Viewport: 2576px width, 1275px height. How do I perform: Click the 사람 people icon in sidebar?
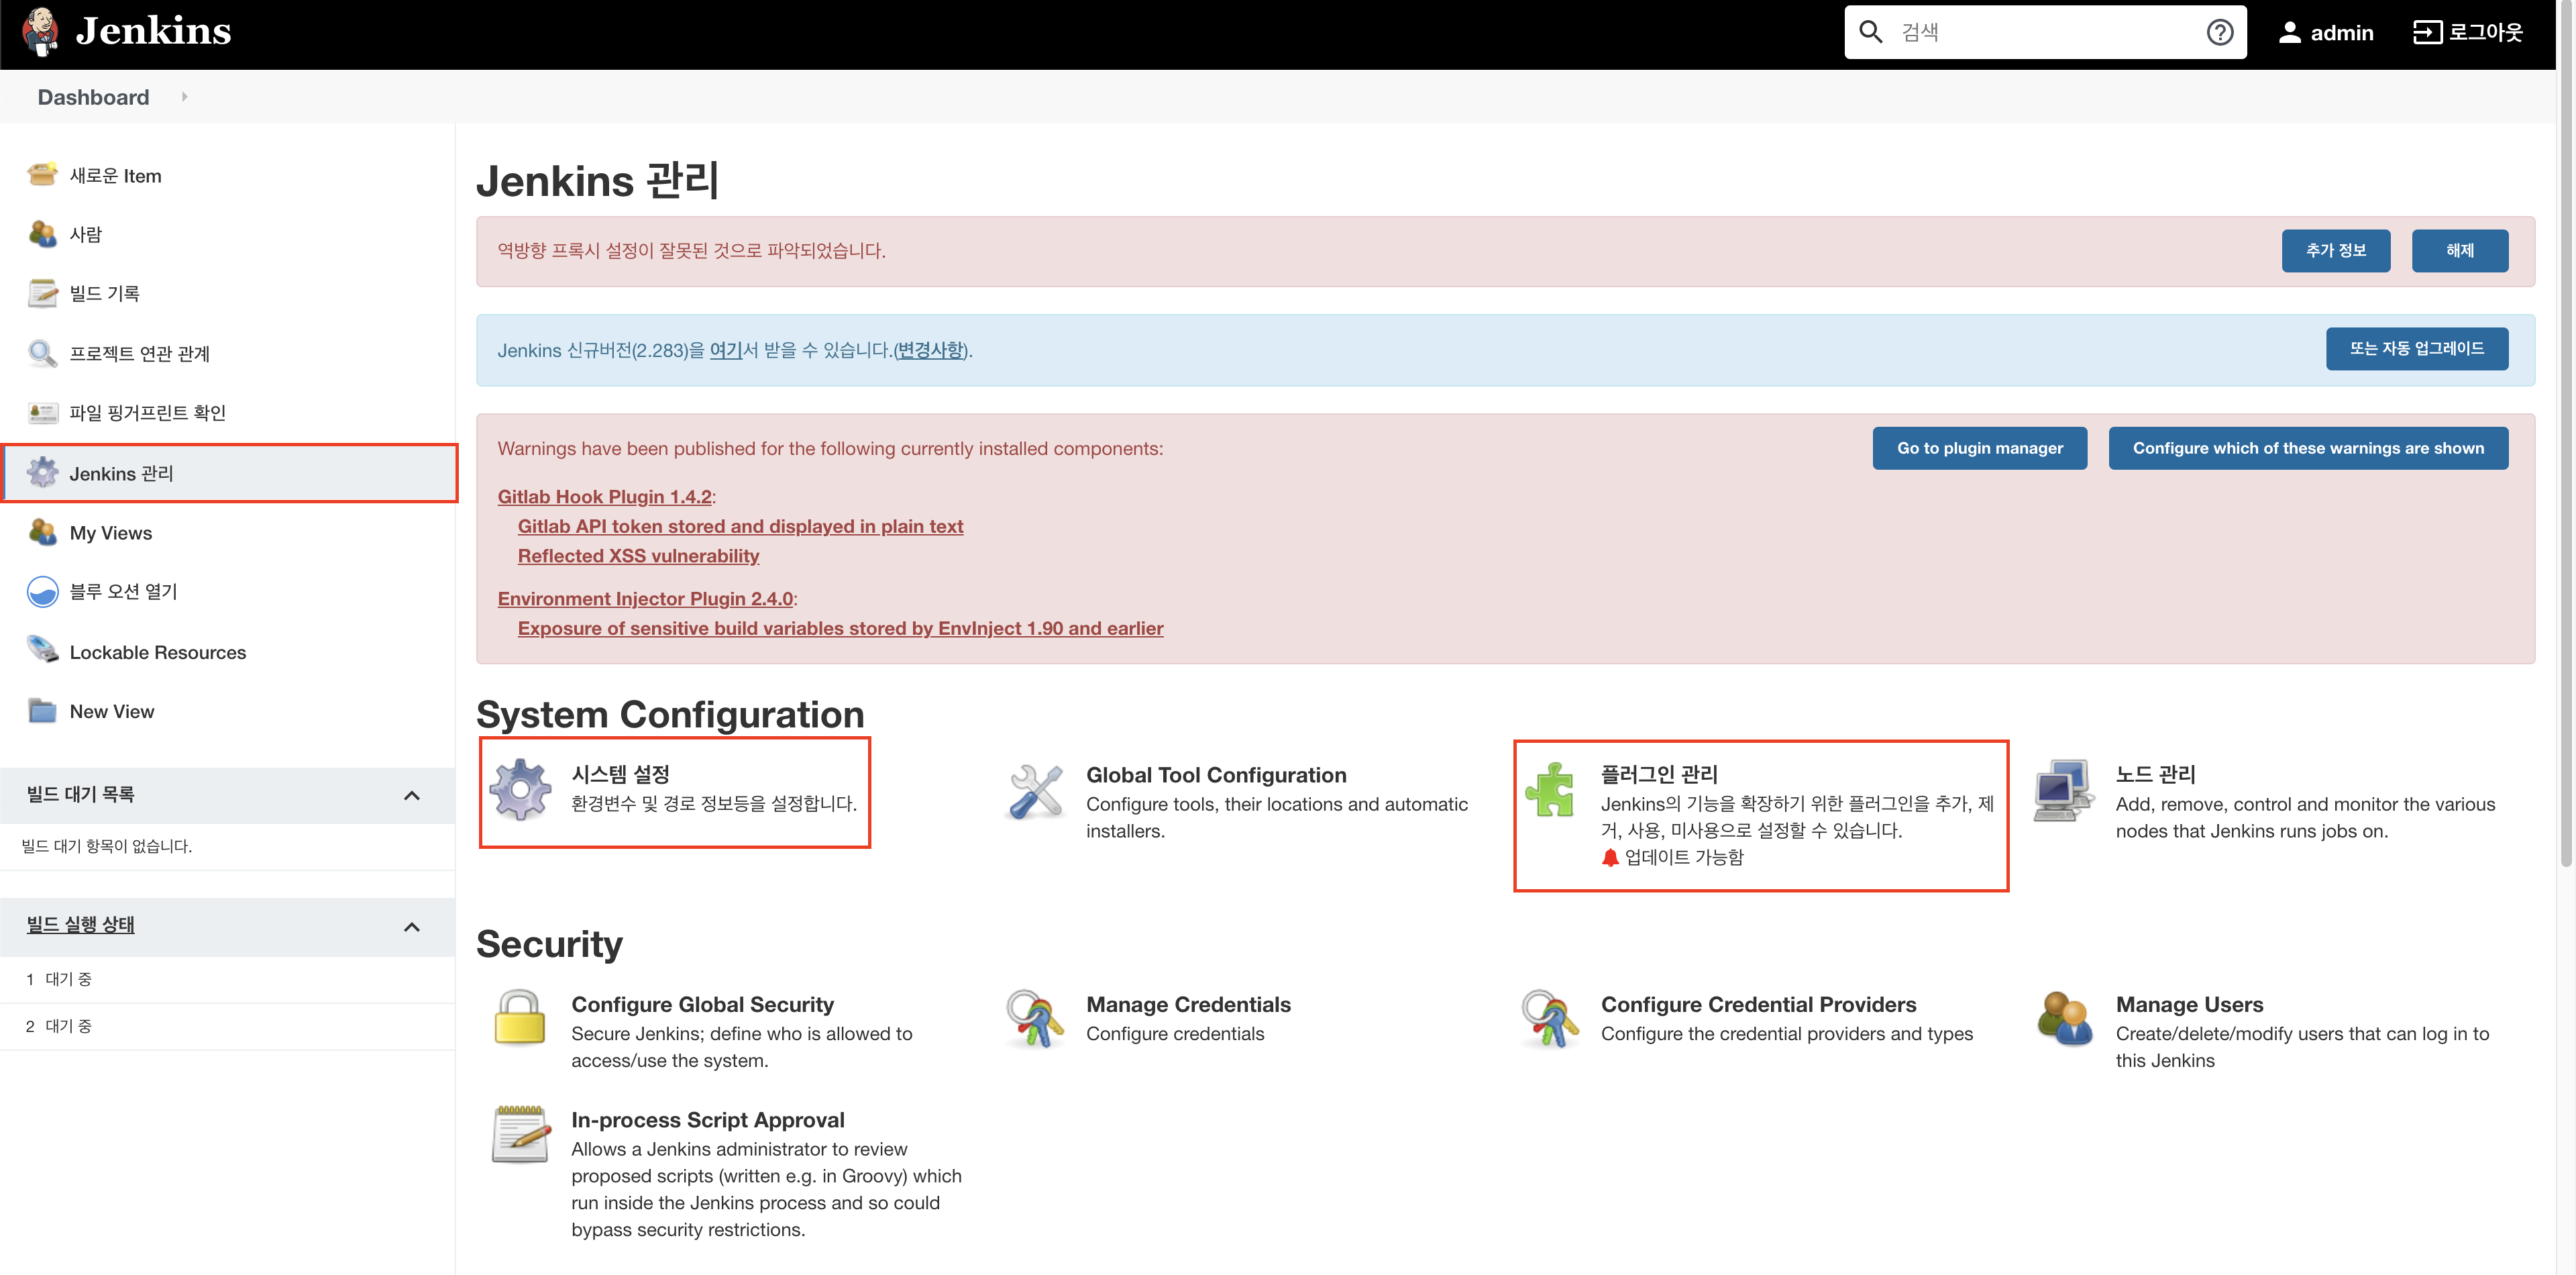pyautogui.click(x=42, y=234)
